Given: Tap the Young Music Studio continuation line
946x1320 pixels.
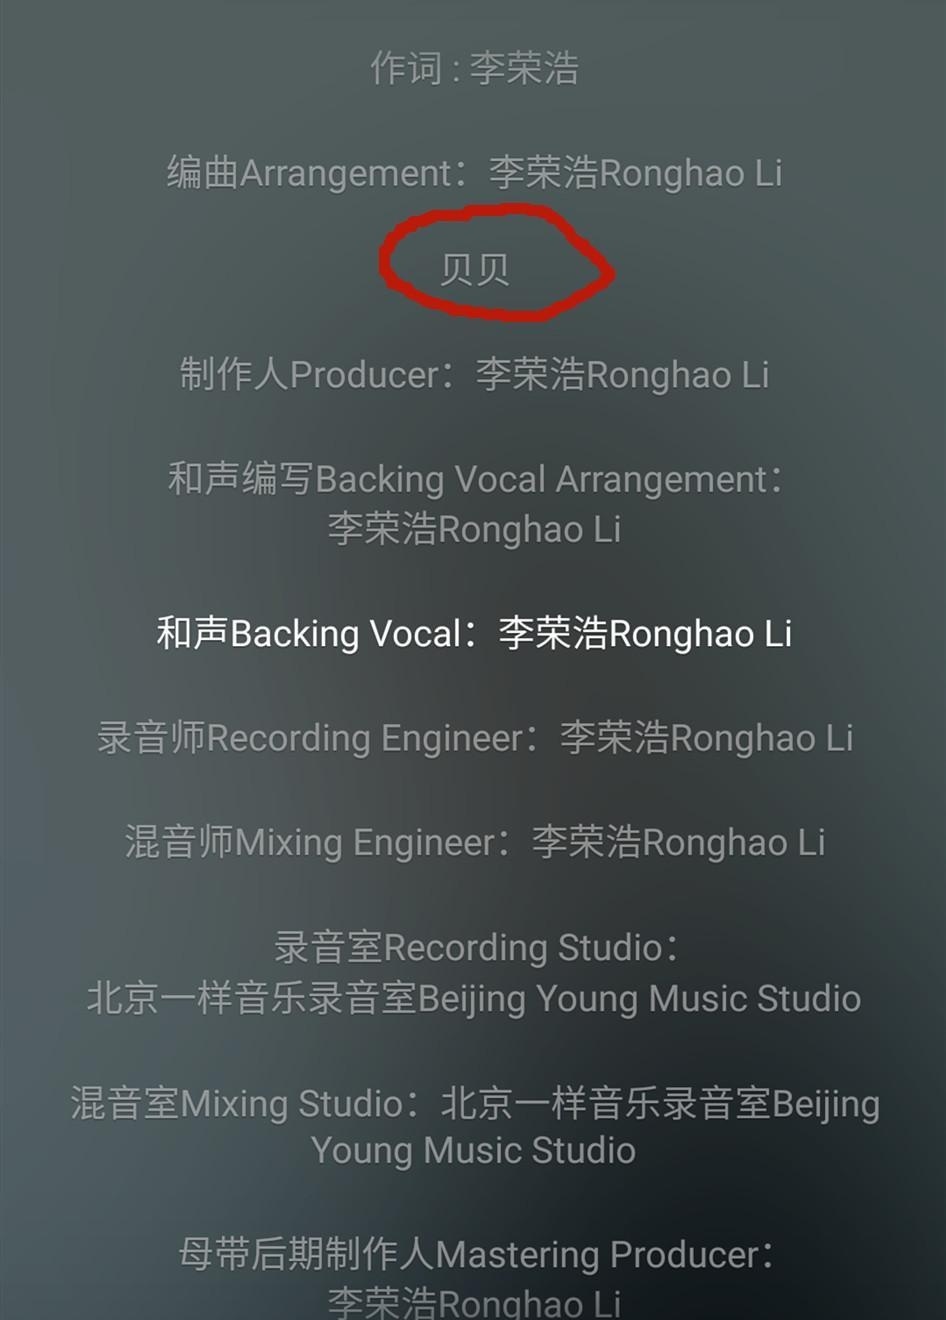Looking at the screenshot, I should pyautogui.click(x=474, y=1151).
